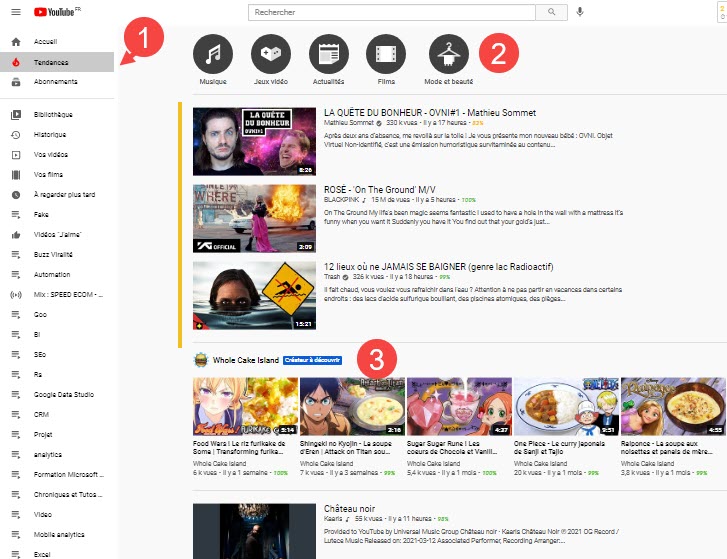
Task: Click the Automation playlist icon
Action: tap(16, 275)
